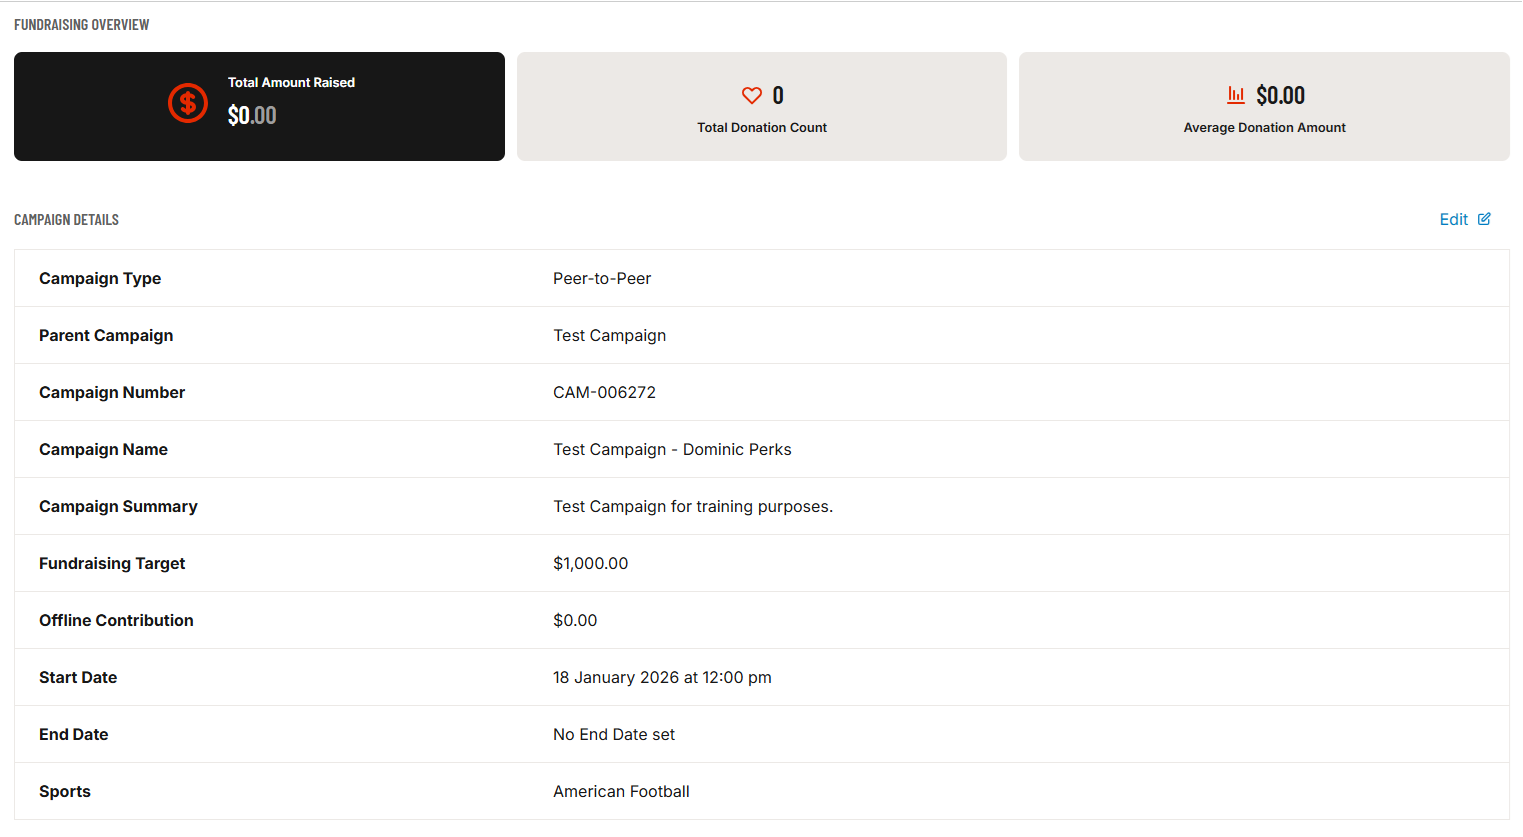Click the red dollar coin icon
This screenshot has height=837, width=1523.
(188, 103)
